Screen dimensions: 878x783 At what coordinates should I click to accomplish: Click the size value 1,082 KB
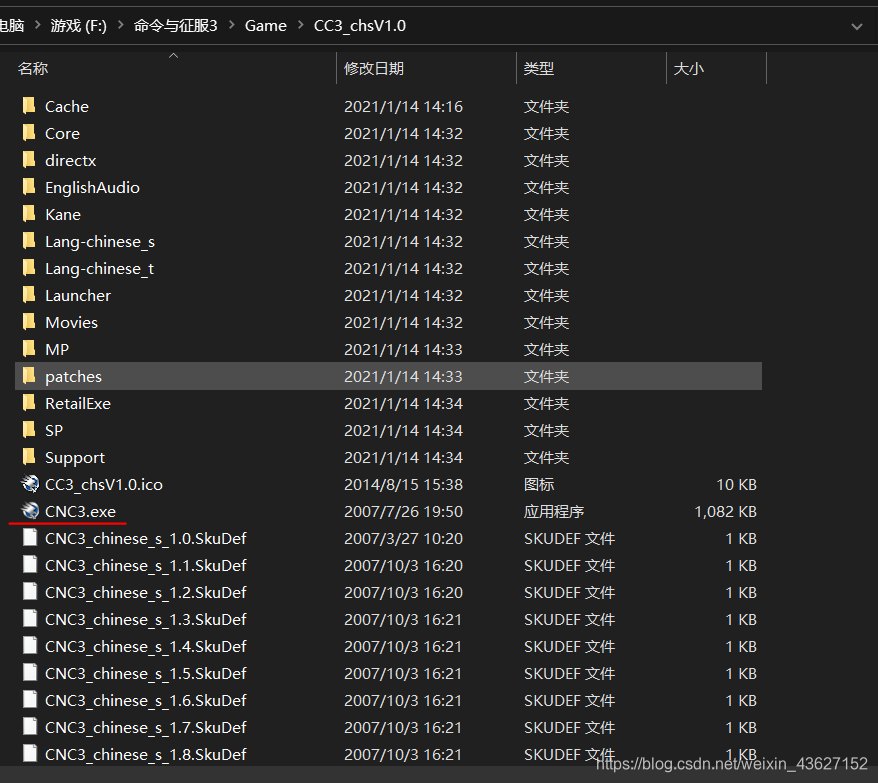tap(725, 511)
